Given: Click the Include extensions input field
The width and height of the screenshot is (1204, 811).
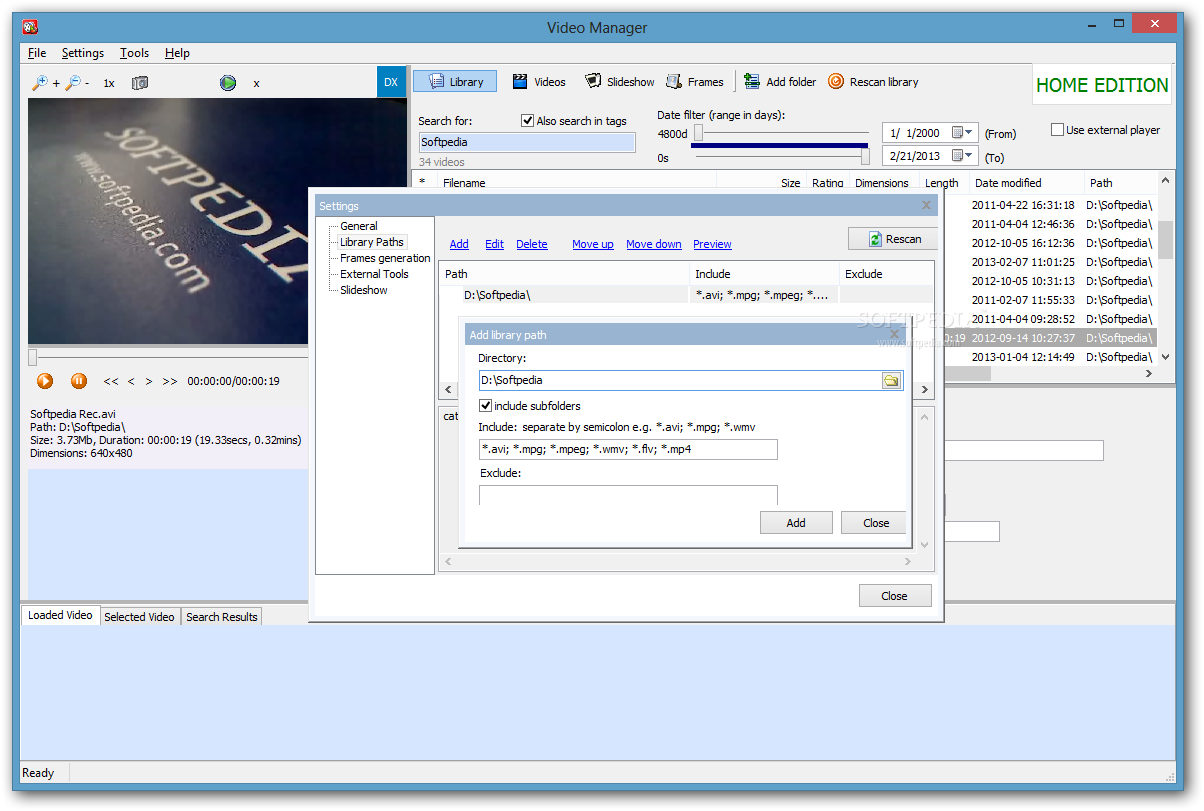Looking at the screenshot, I should (628, 449).
